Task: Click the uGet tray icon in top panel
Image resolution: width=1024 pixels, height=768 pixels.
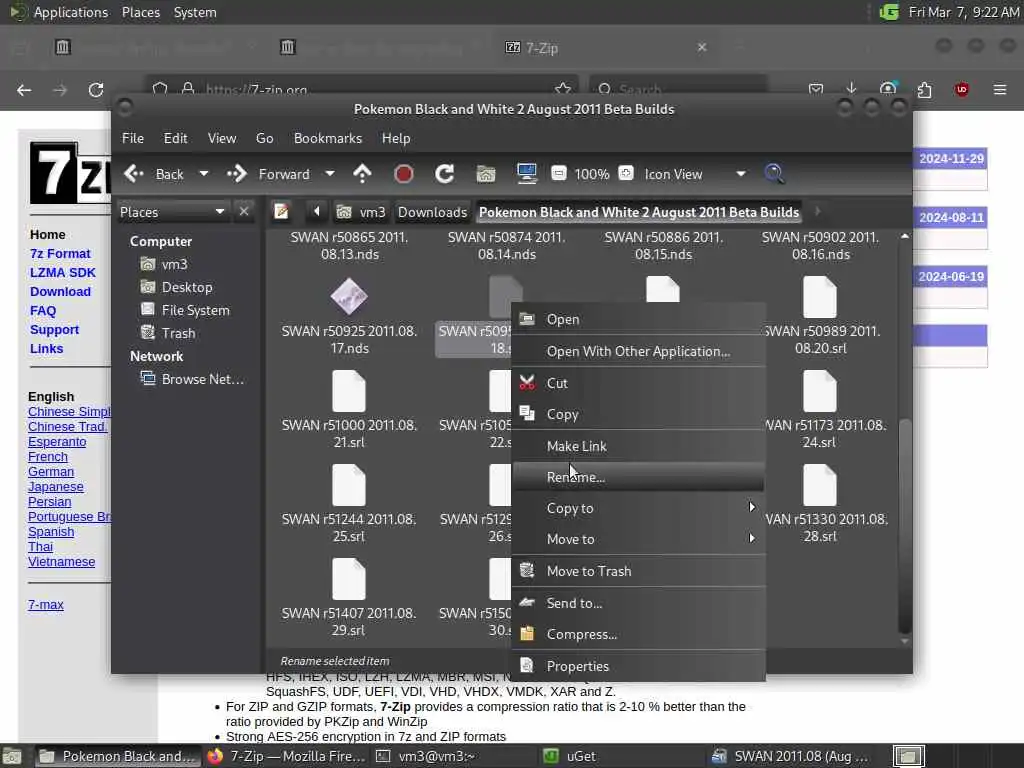Action: (x=889, y=12)
